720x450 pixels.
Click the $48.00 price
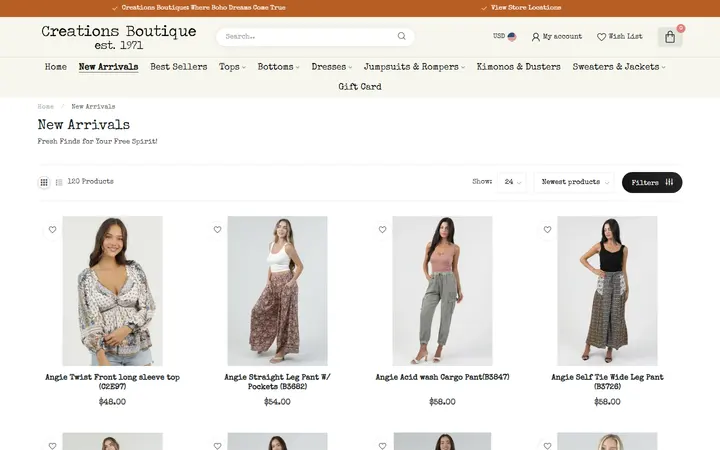(x=112, y=402)
